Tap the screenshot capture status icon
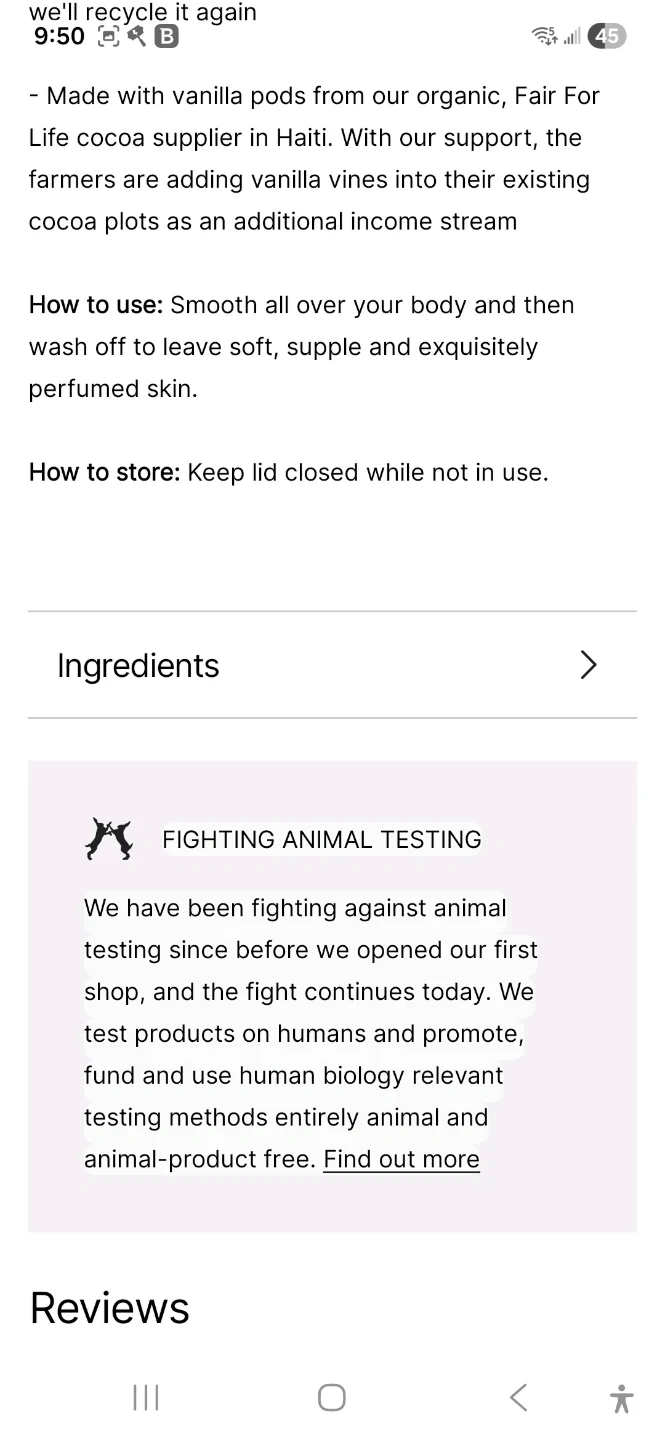 coord(108,37)
